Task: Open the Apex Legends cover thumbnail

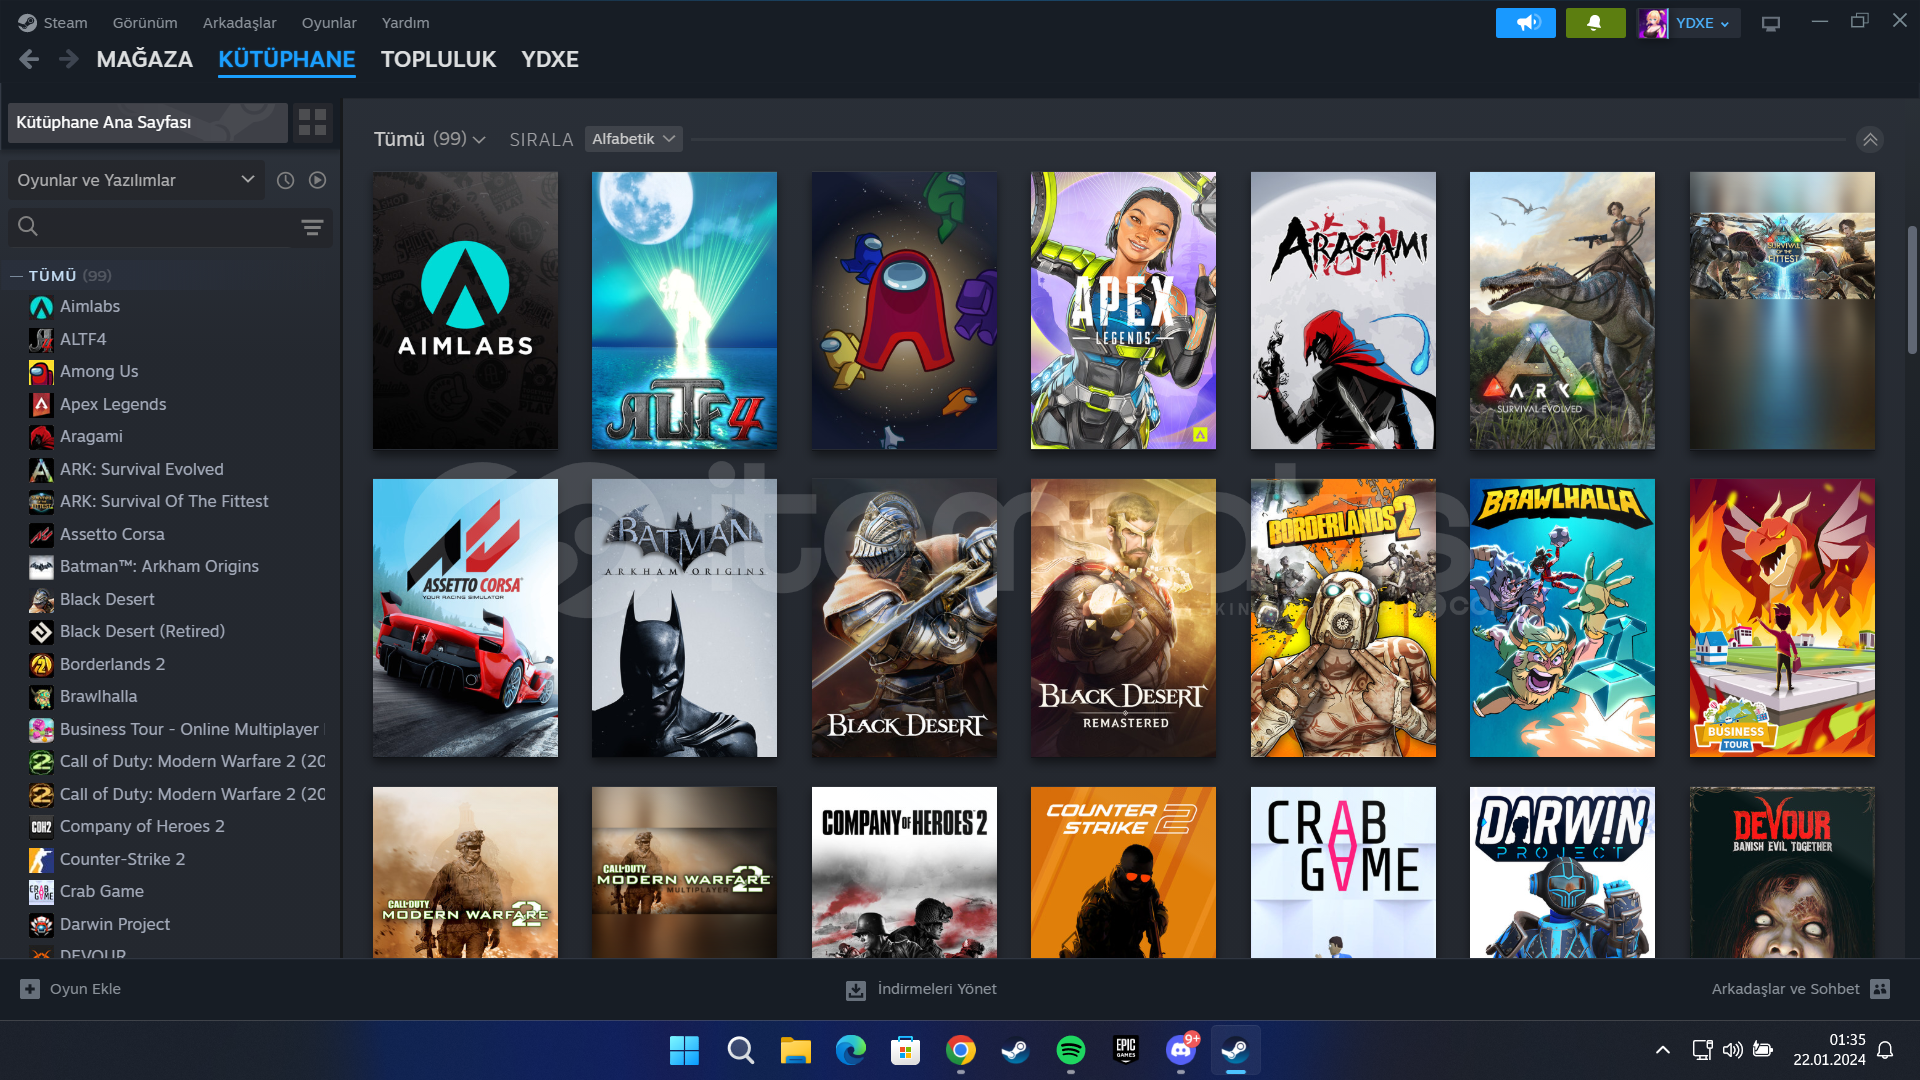Action: [x=1123, y=310]
